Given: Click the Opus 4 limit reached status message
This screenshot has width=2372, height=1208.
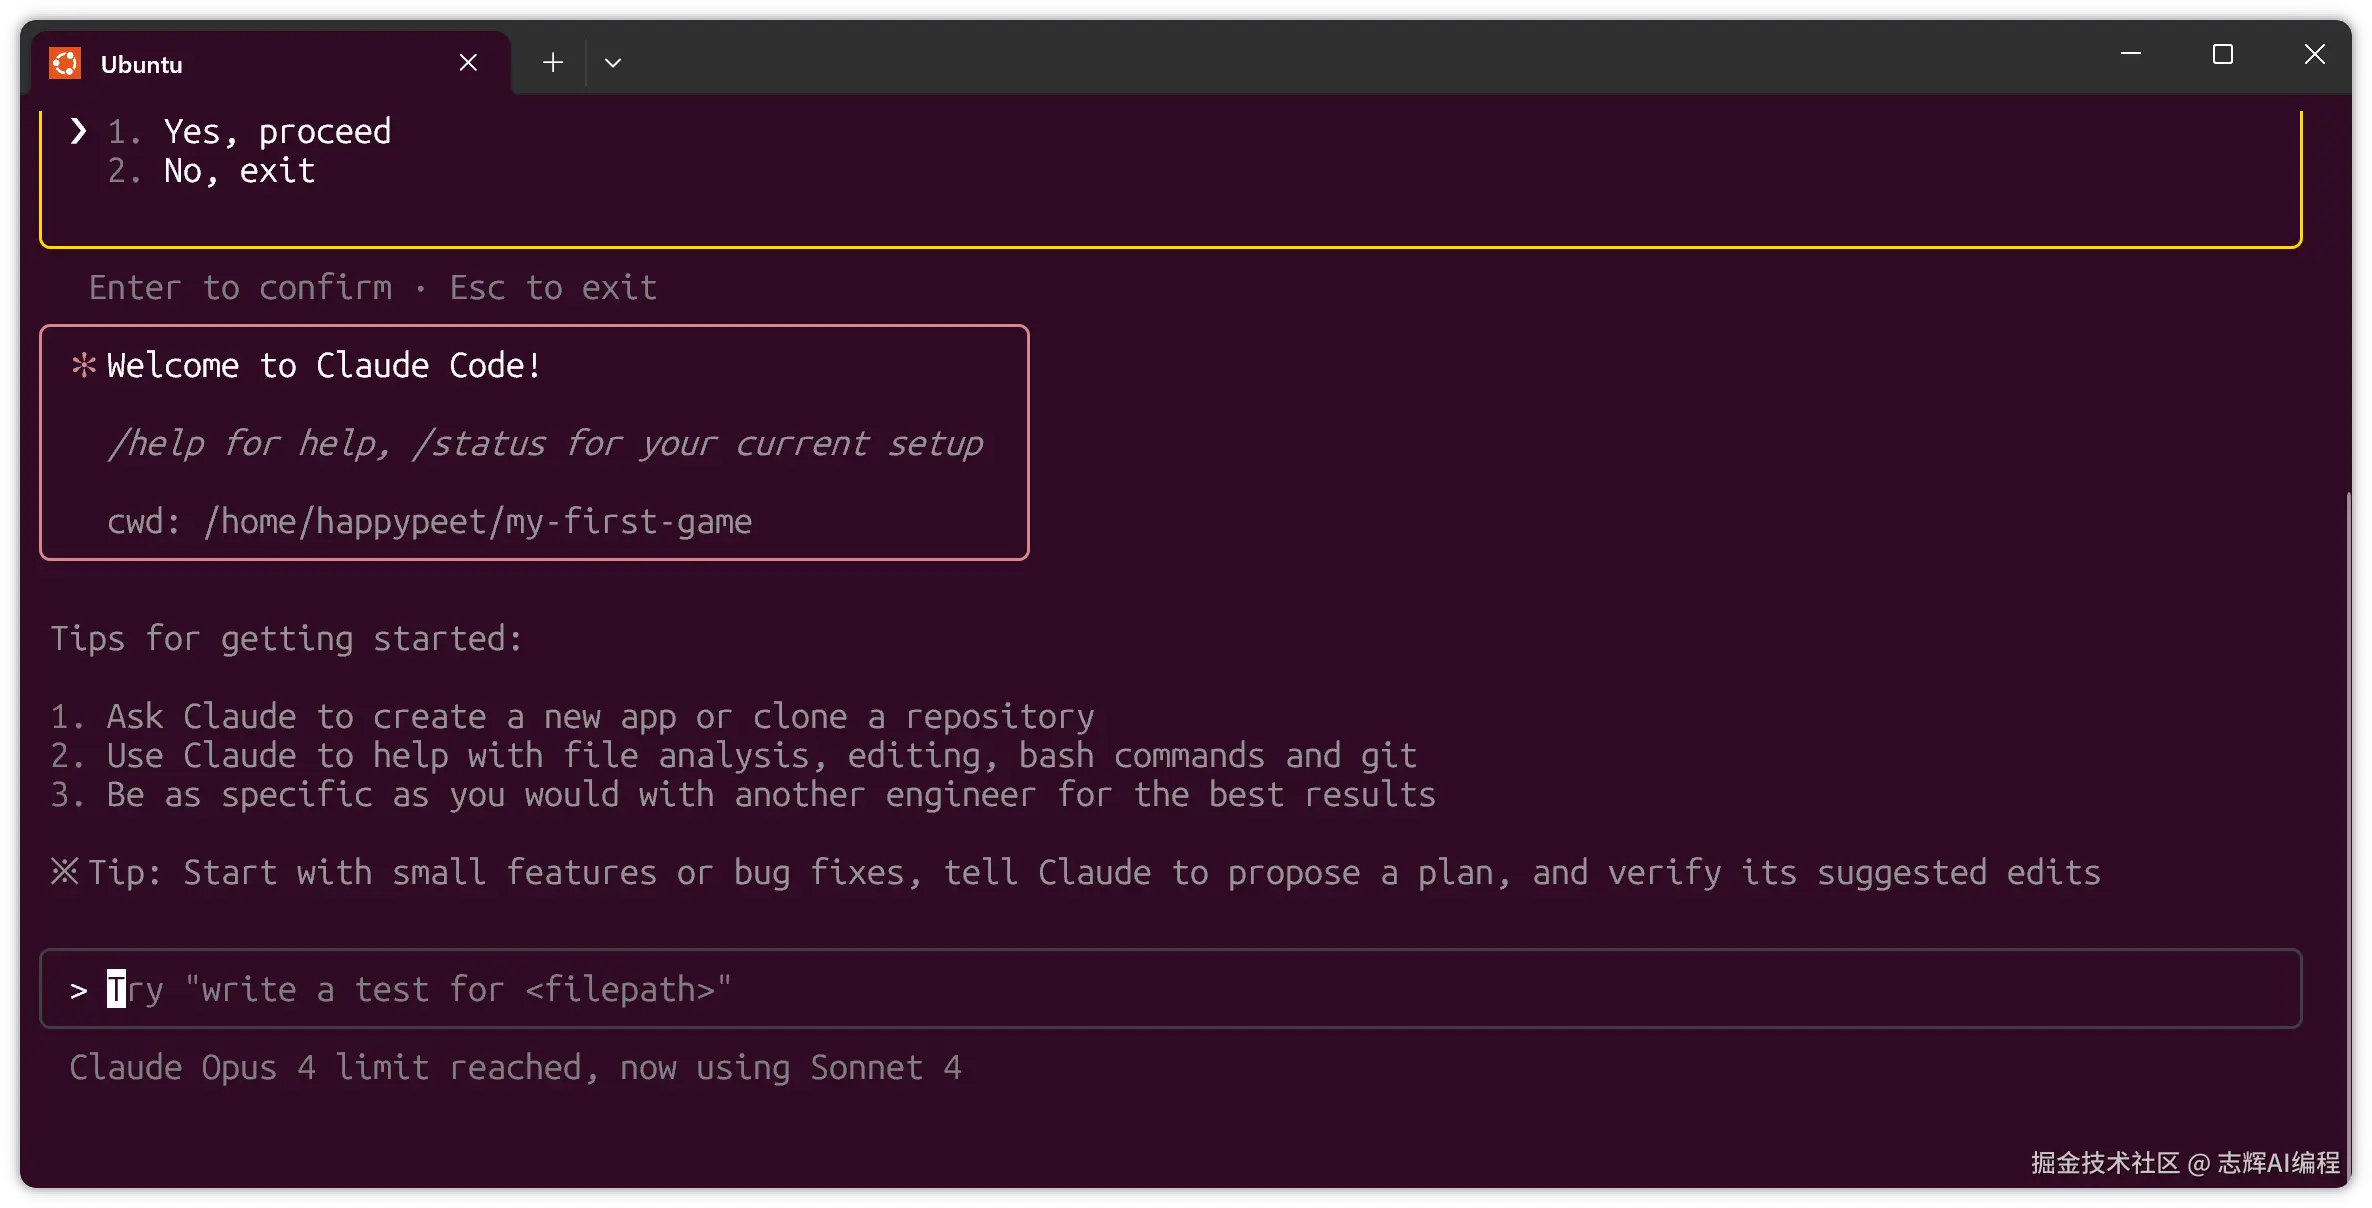Looking at the screenshot, I should pos(515,1068).
